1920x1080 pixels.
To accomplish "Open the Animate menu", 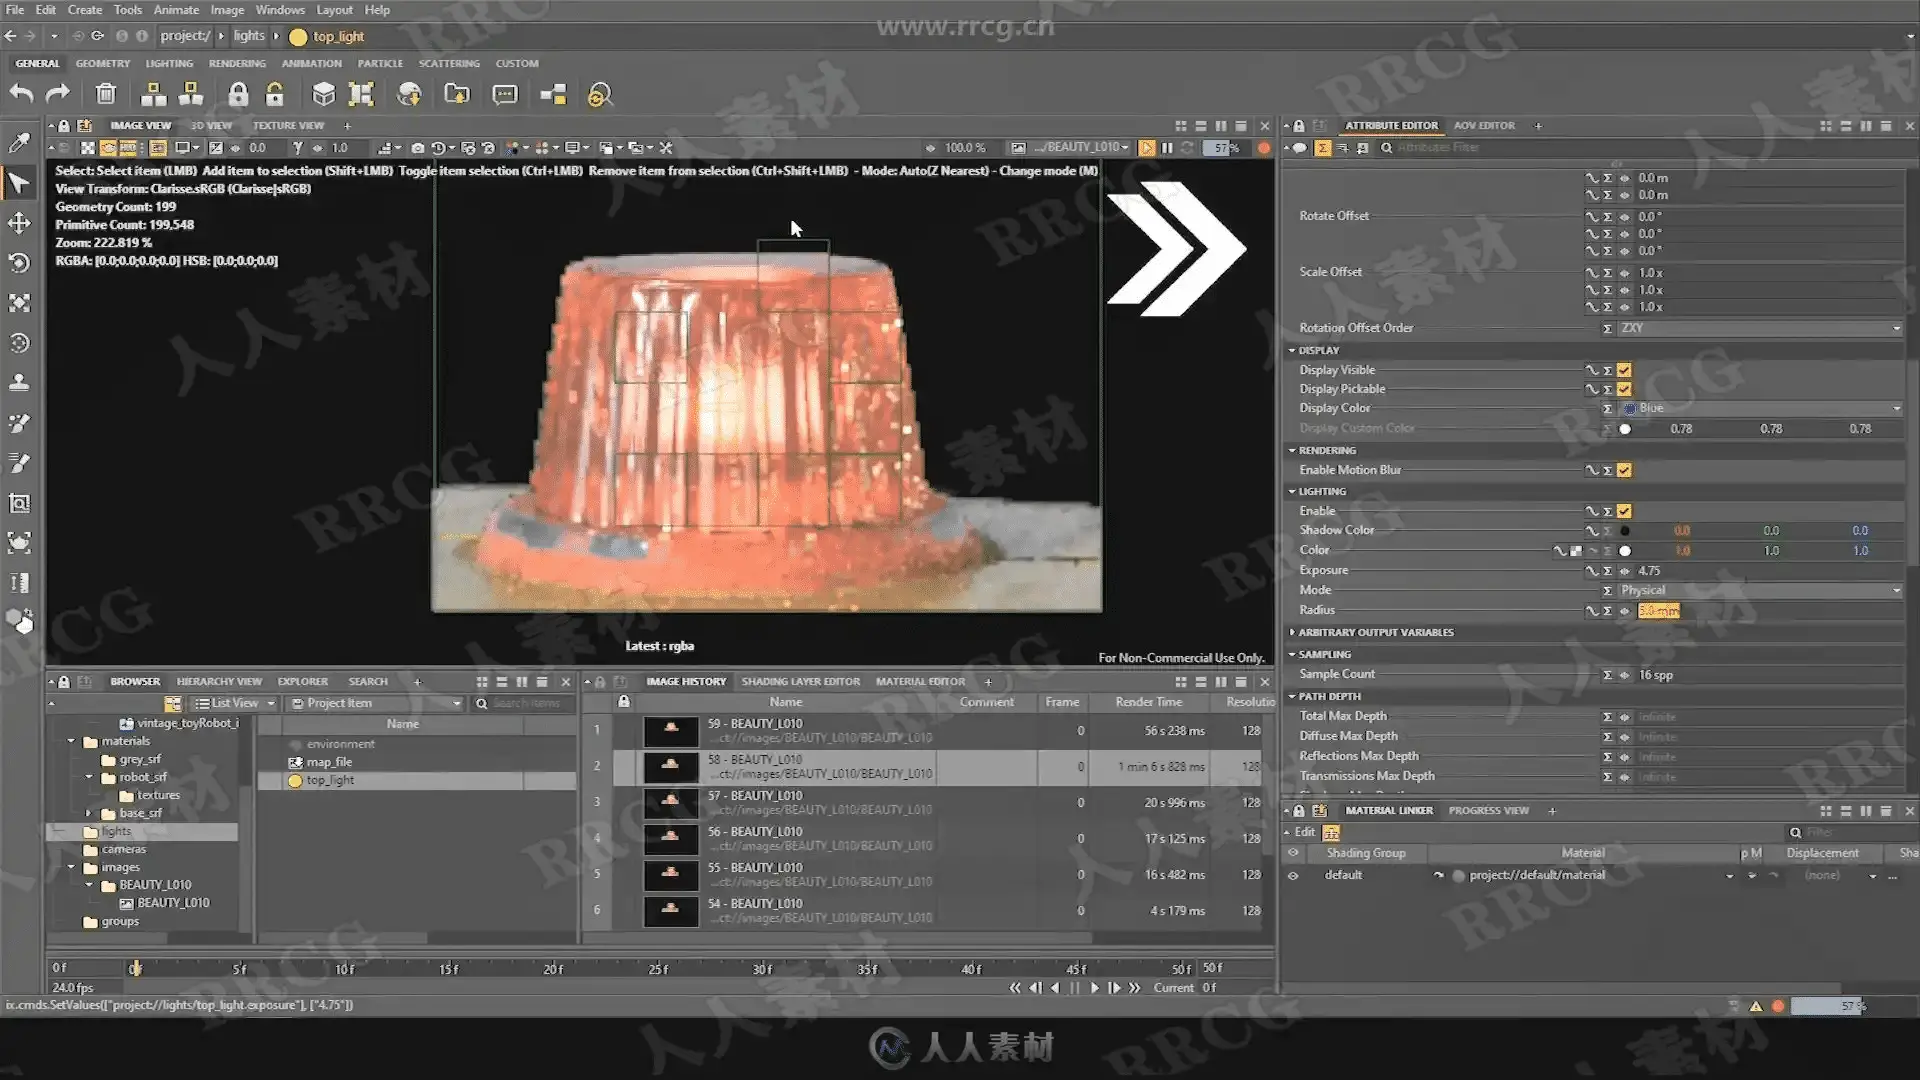I will [x=176, y=10].
